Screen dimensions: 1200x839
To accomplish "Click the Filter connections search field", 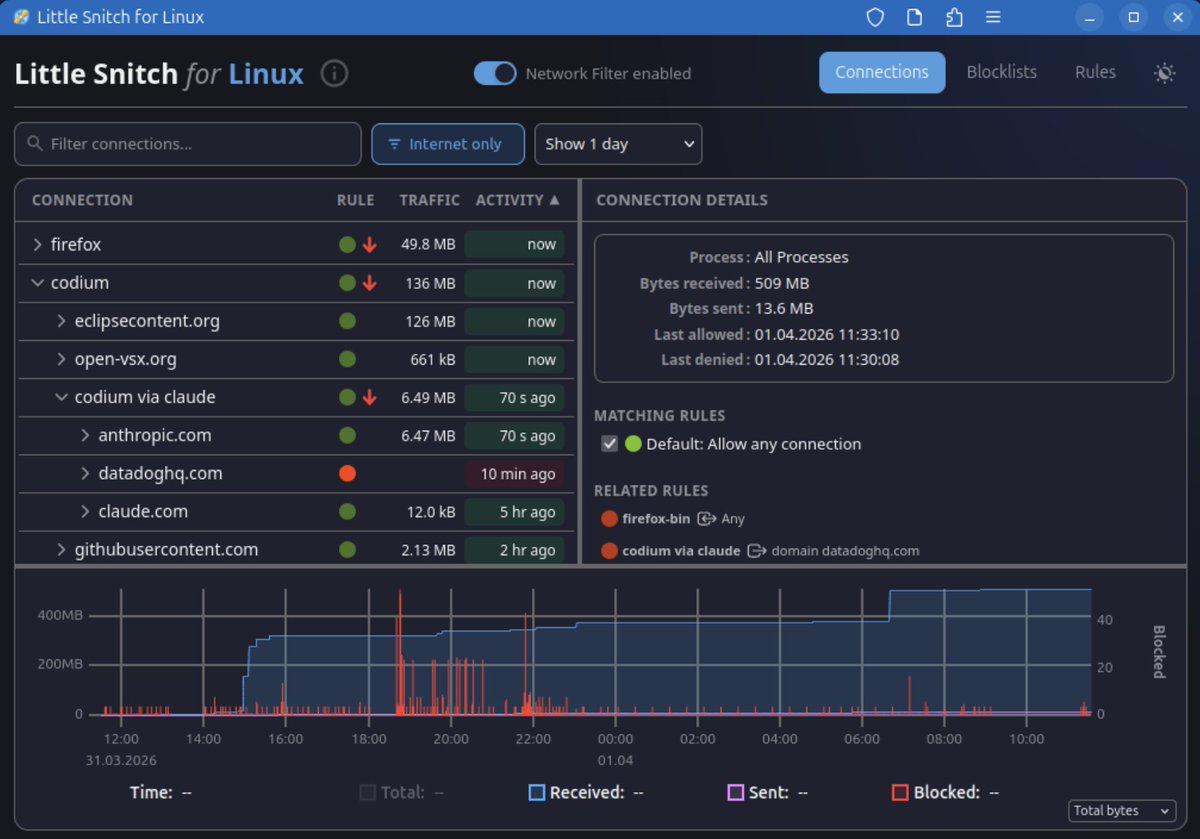I will click(188, 144).
